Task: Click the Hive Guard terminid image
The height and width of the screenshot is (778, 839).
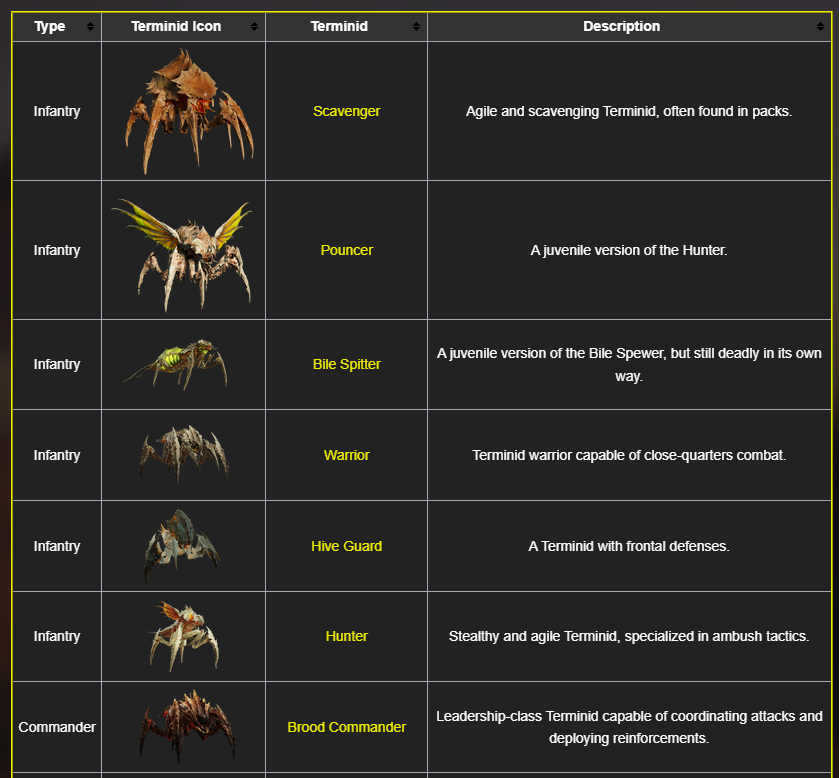Action: [x=183, y=544]
